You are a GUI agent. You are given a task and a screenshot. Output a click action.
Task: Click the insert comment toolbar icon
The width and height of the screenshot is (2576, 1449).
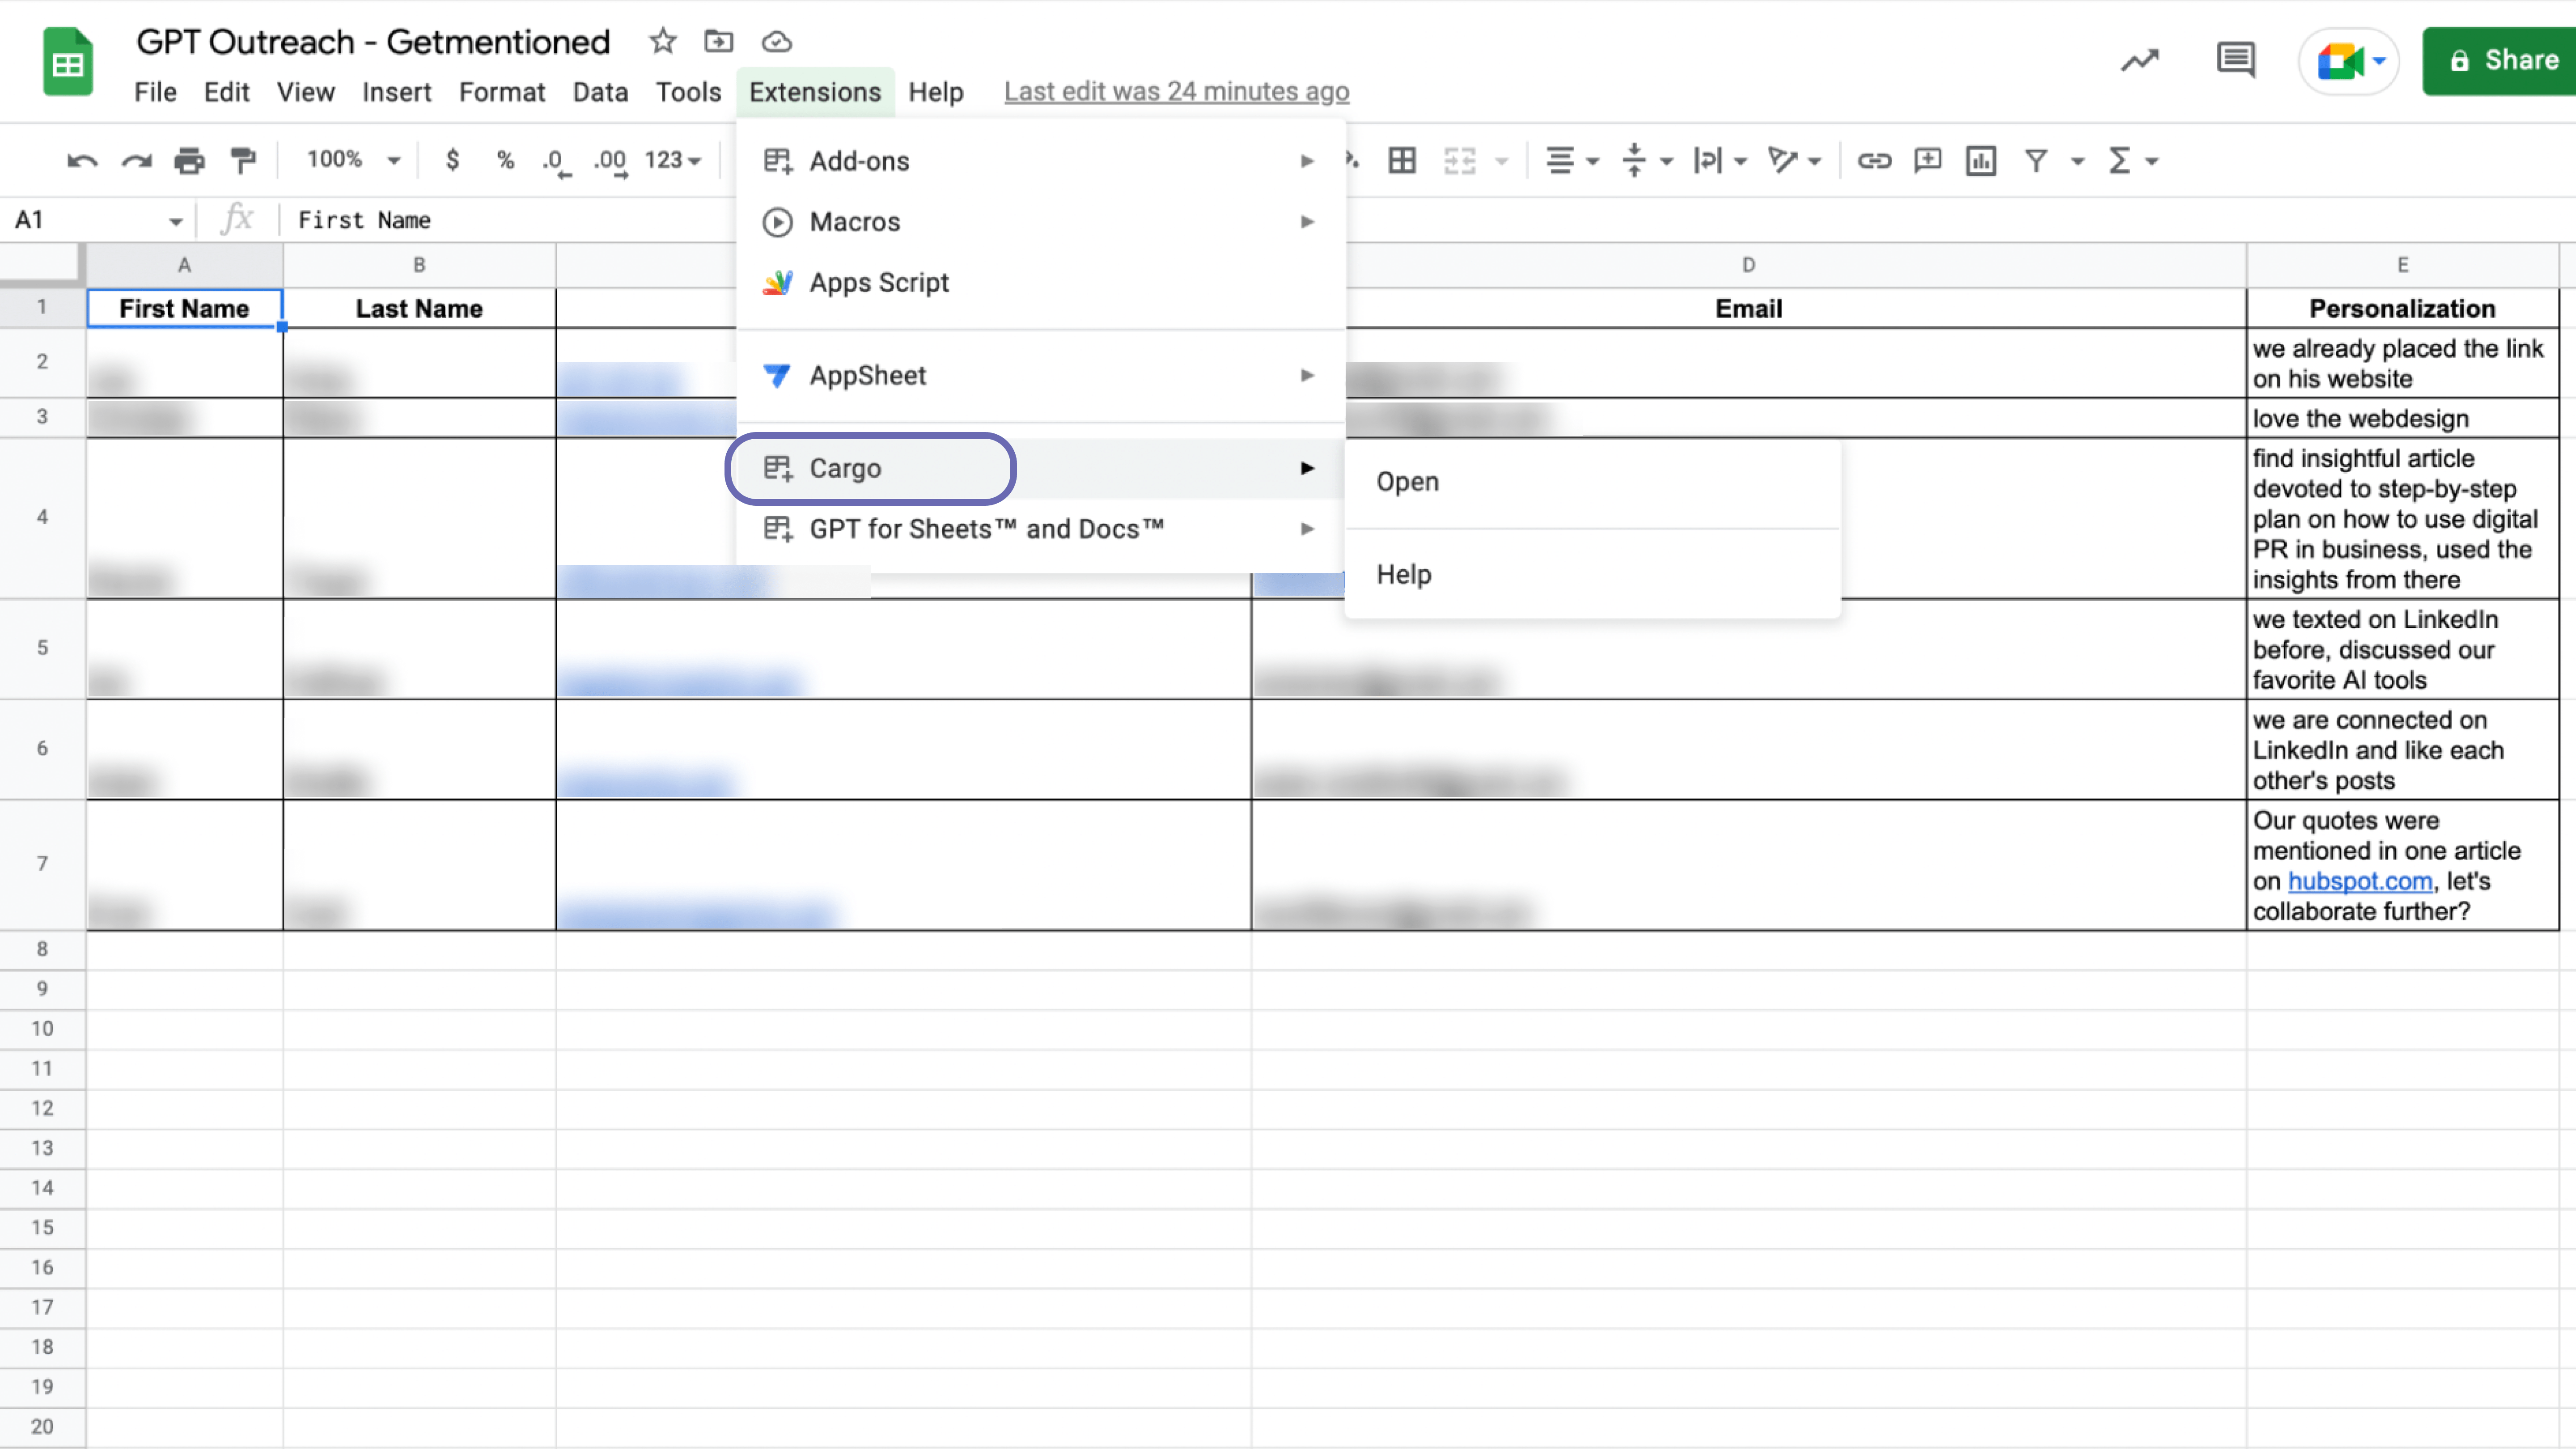(x=1927, y=161)
